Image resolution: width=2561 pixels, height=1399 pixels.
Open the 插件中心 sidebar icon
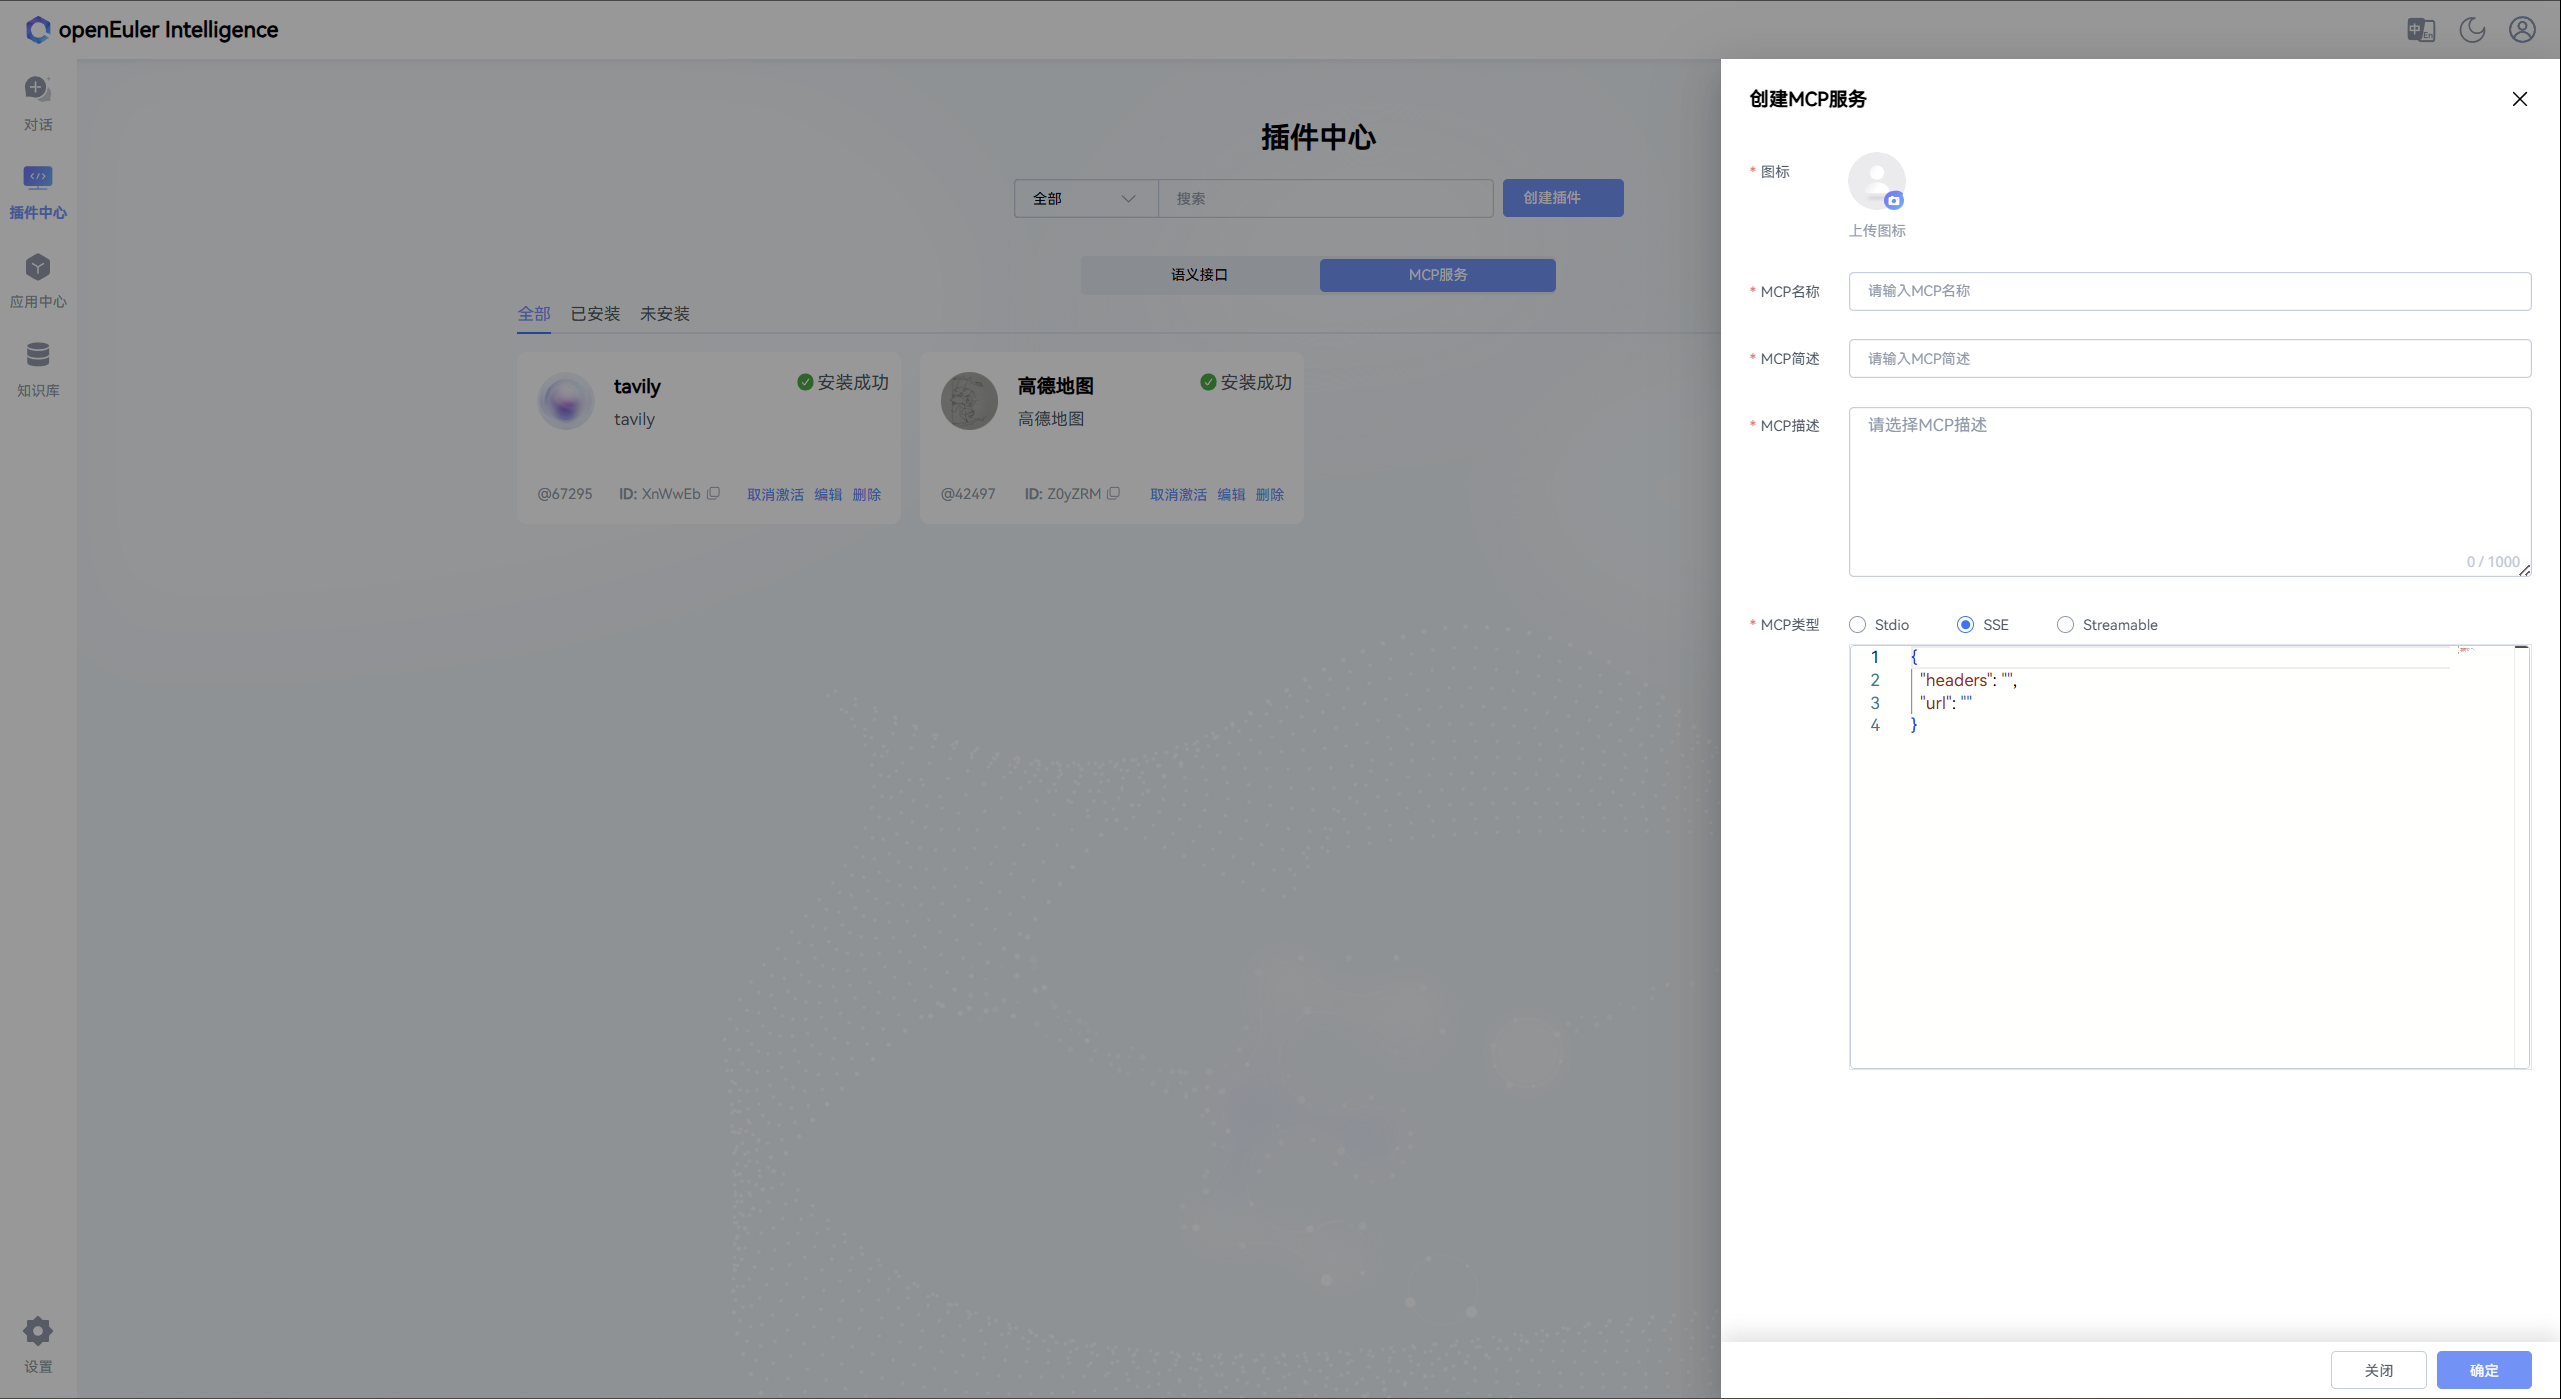[37, 190]
